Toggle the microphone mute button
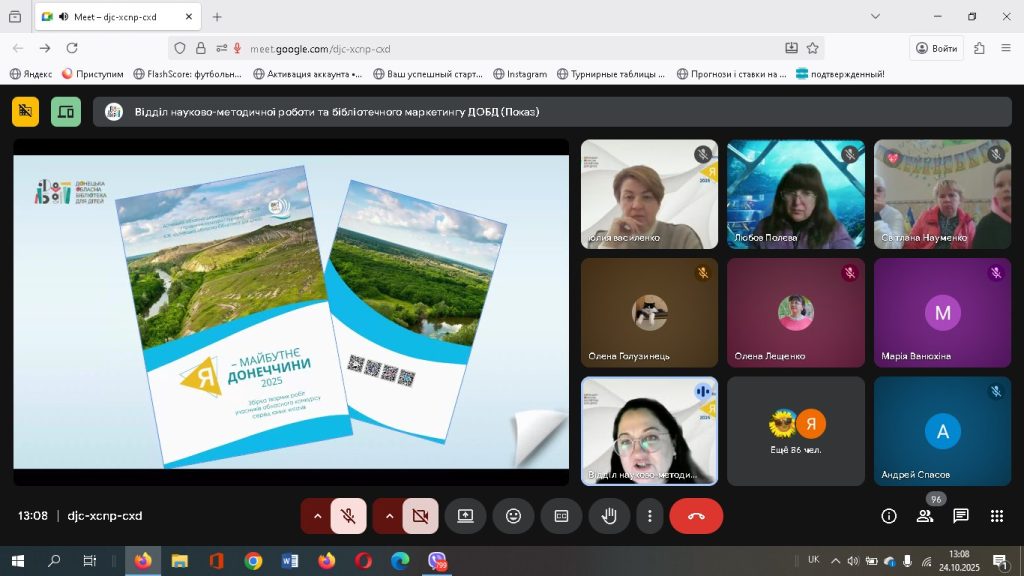 [x=348, y=516]
